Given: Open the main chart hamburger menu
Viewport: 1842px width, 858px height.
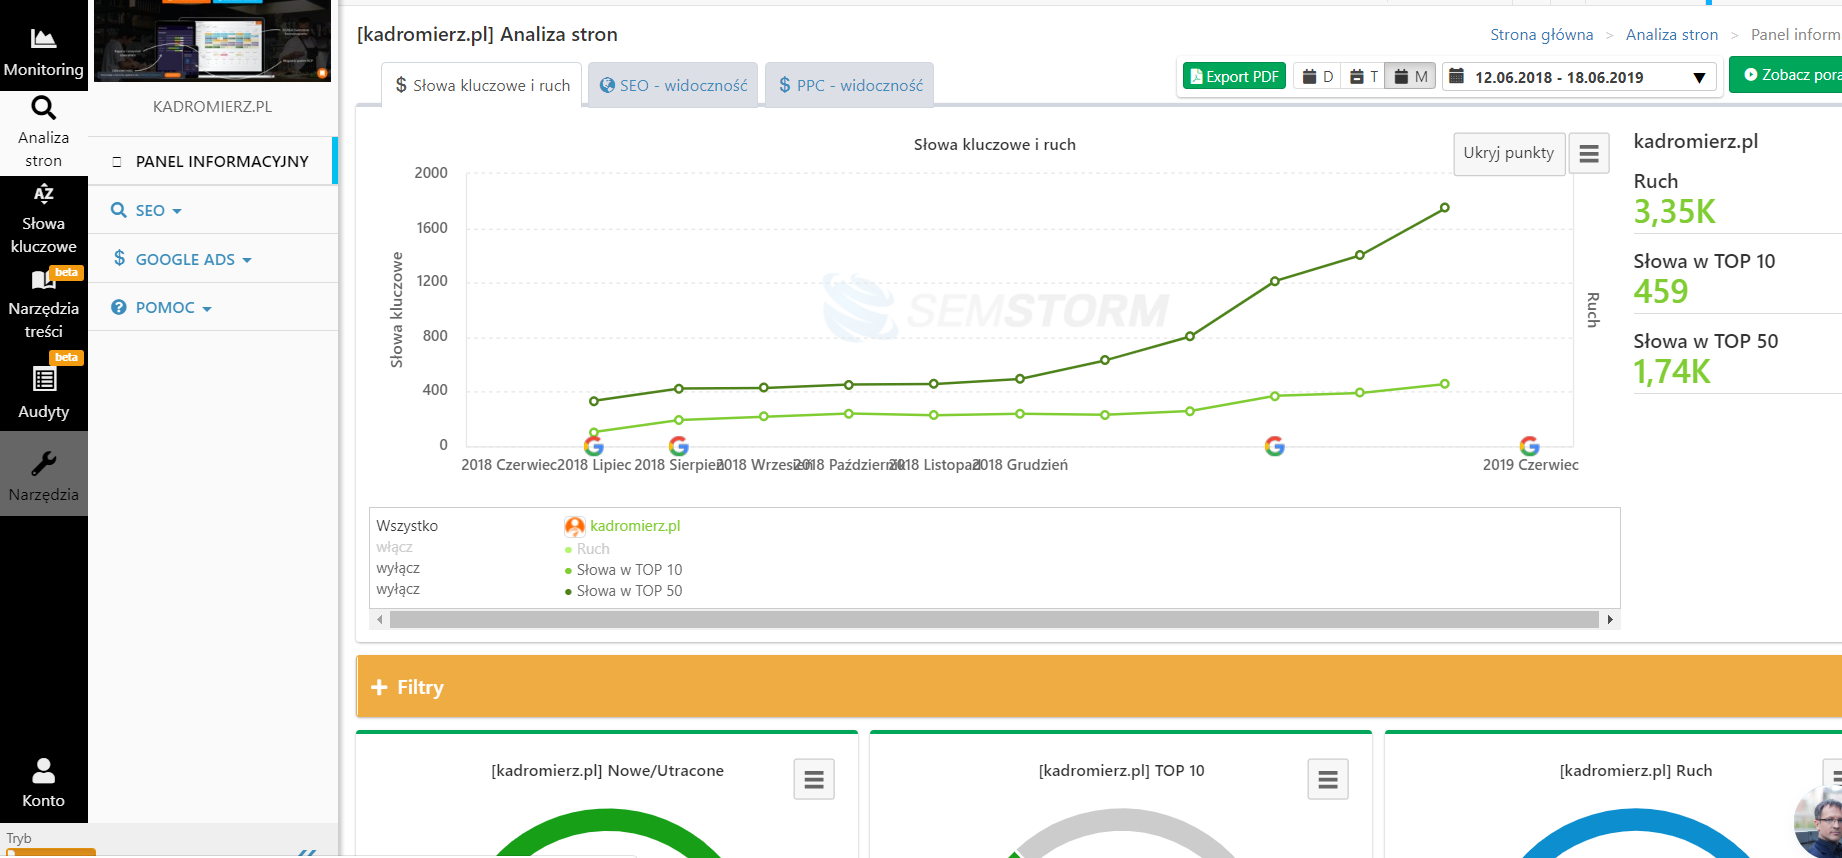Looking at the screenshot, I should (1589, 154).
